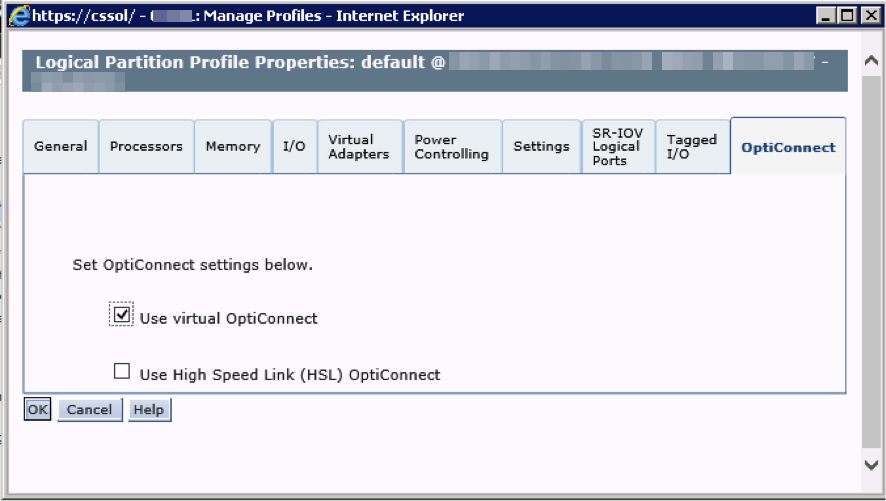Click the scrollbar down arrow
886x501 pixels.
(x=870, y=464)
